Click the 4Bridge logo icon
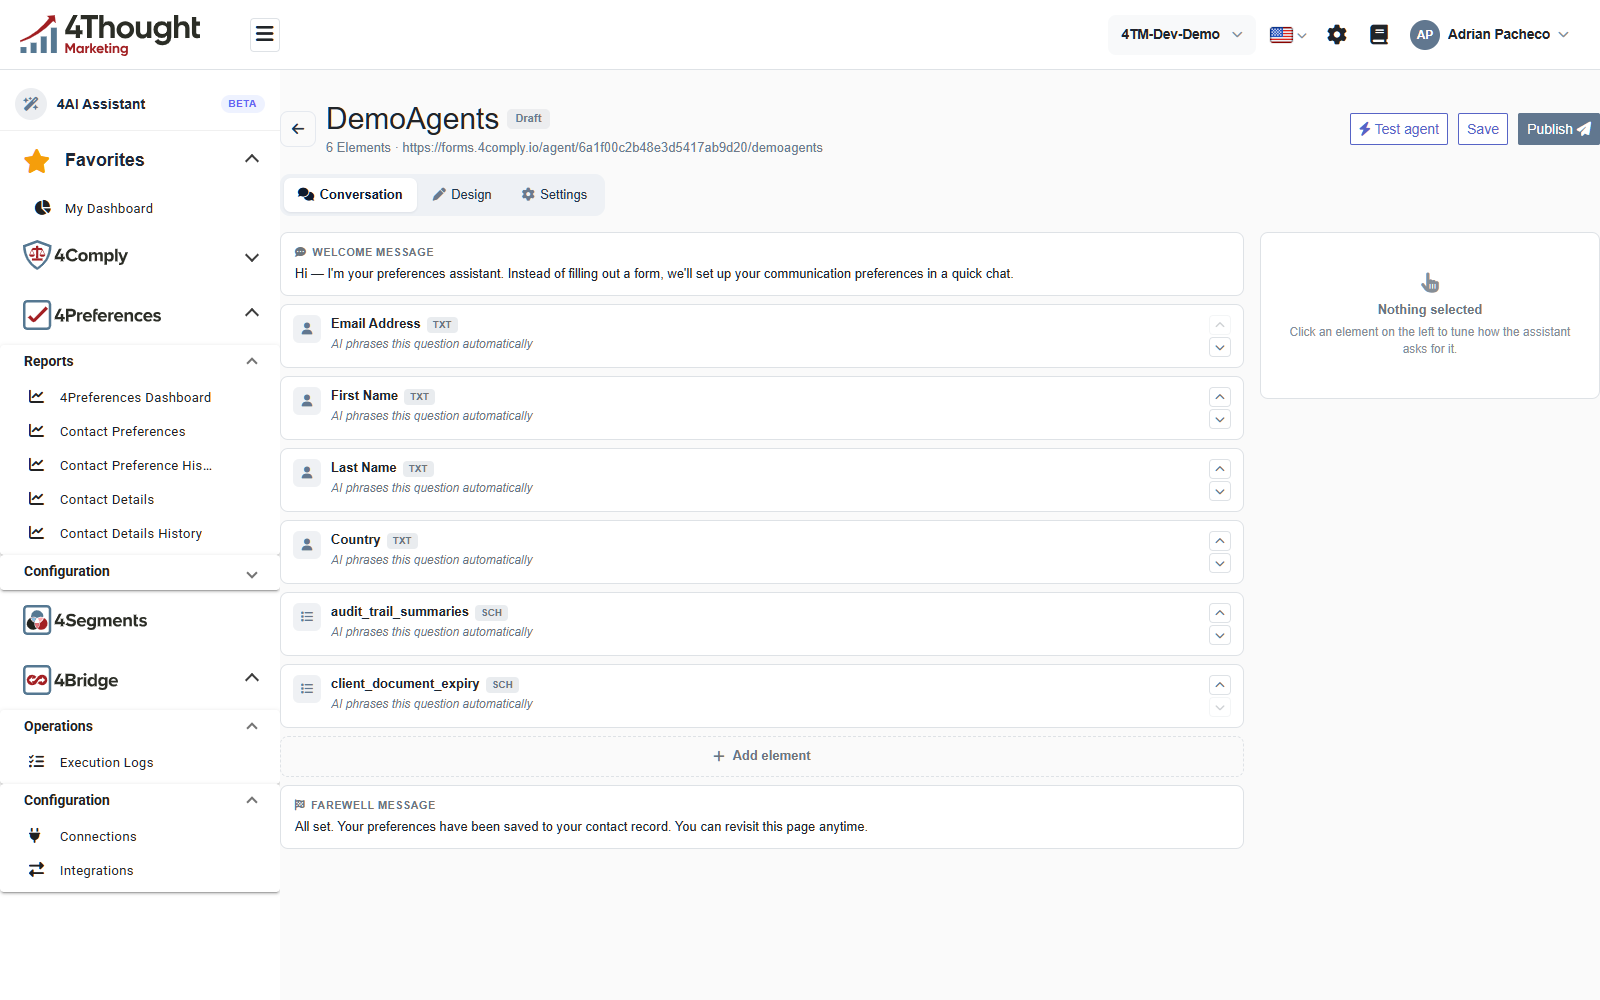This screenshot has width=1600, height=1000. pos(37,680)
